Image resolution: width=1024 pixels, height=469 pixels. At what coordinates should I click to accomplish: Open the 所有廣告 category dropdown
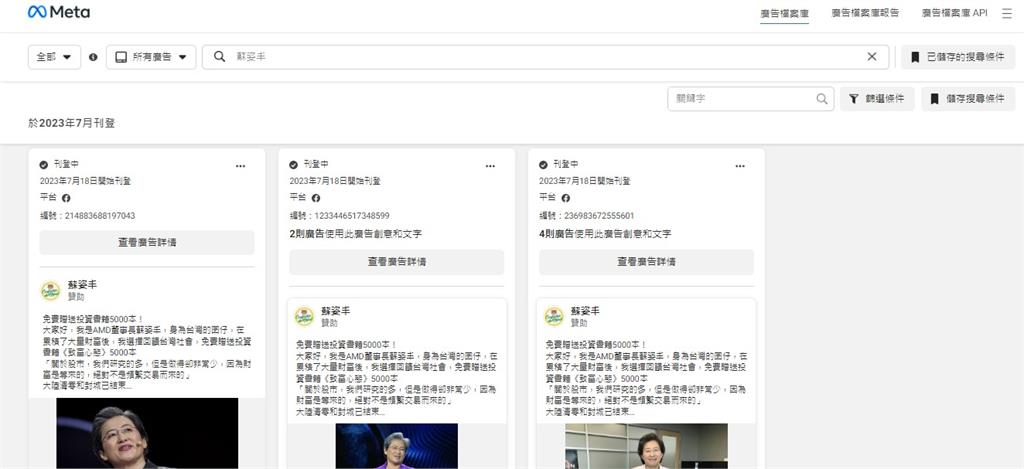point(151,57)
